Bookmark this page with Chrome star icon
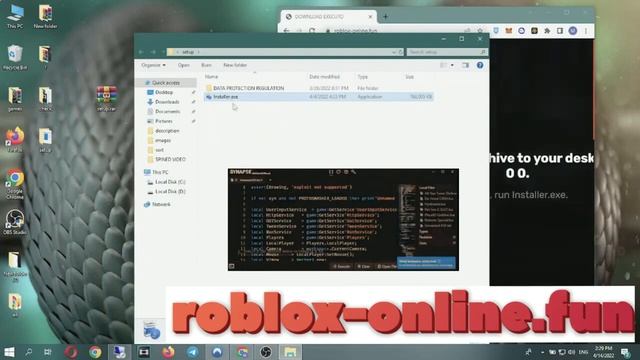The height and width of the screenshot is (360, 640). coord(480,31)
